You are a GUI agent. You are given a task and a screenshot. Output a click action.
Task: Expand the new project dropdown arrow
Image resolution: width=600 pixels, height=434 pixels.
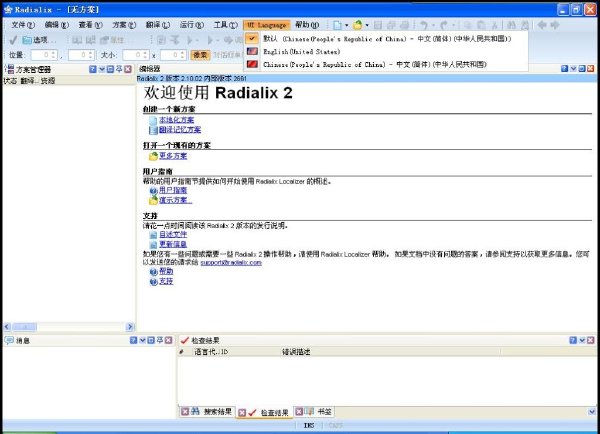tap(346, 25)
